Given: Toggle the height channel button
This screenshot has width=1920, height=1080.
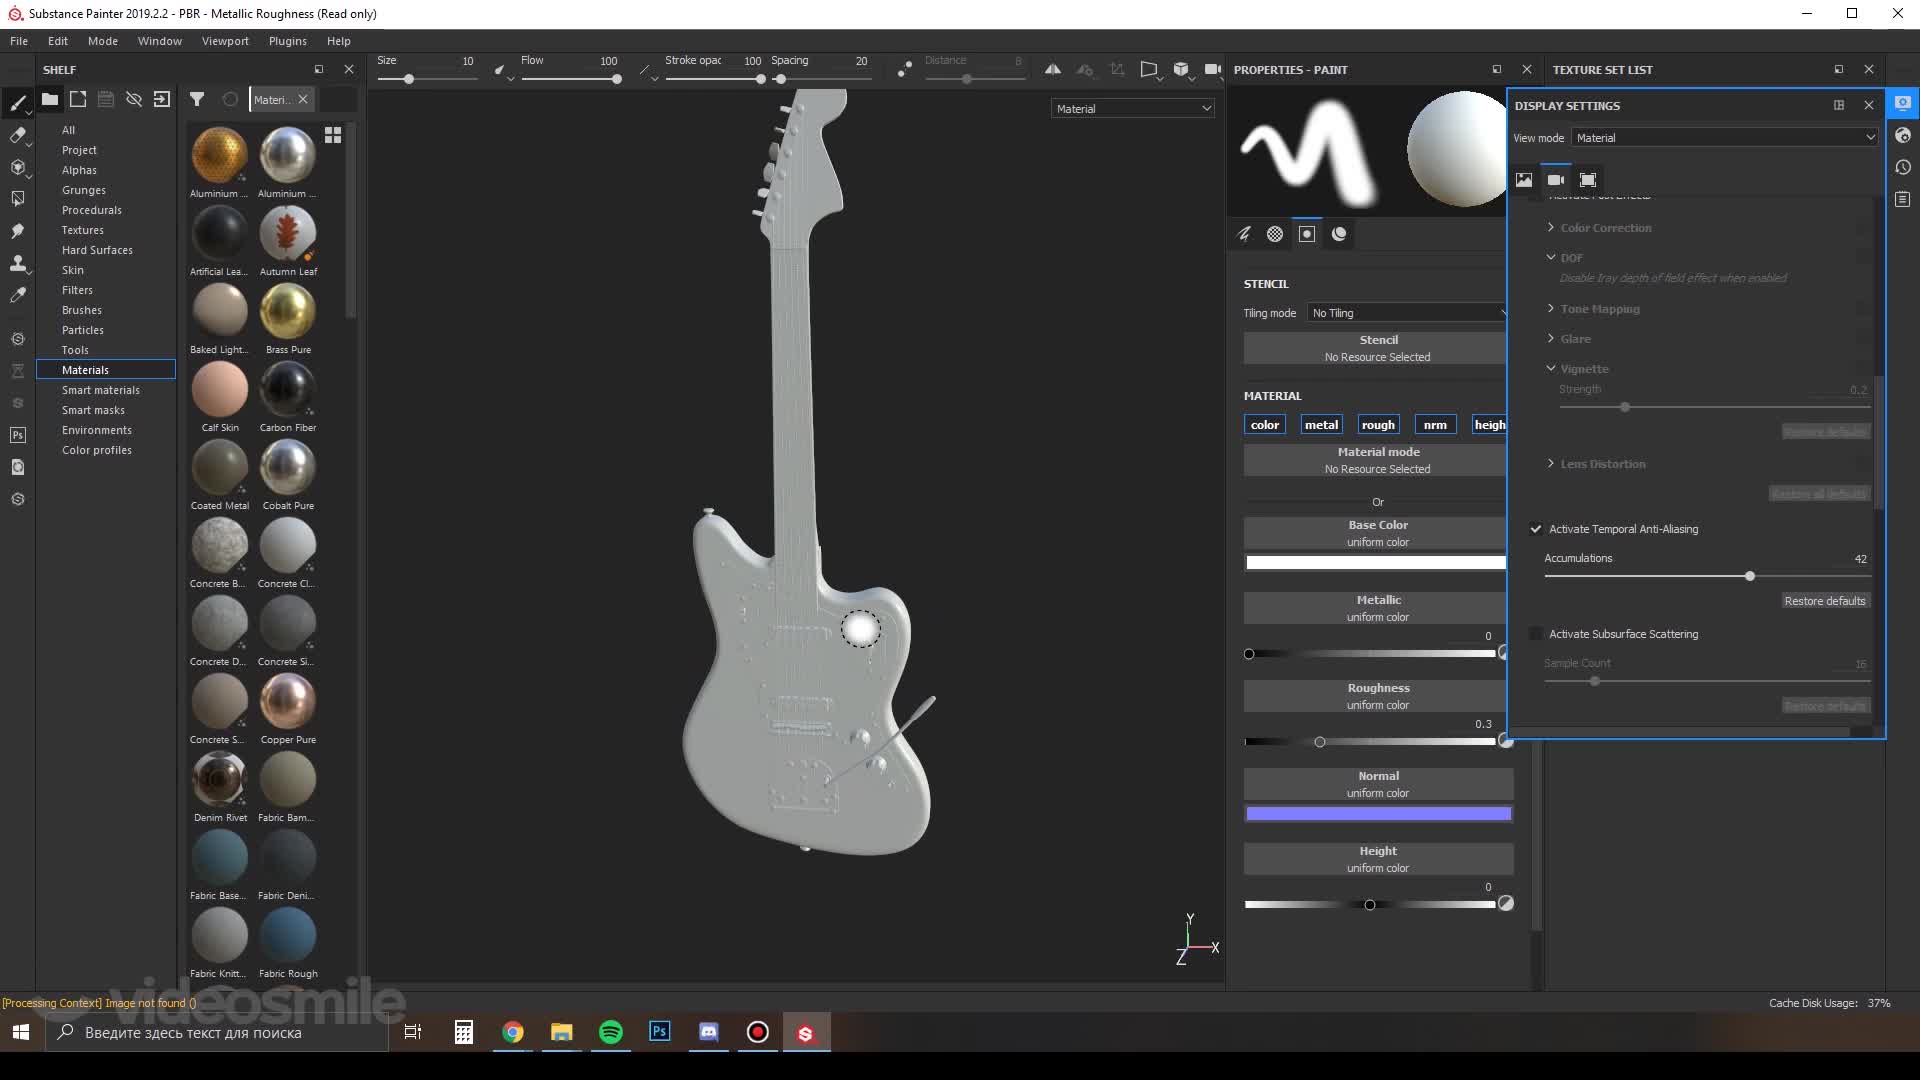Looking at the screenshot, I should (x=1489, y=425).
